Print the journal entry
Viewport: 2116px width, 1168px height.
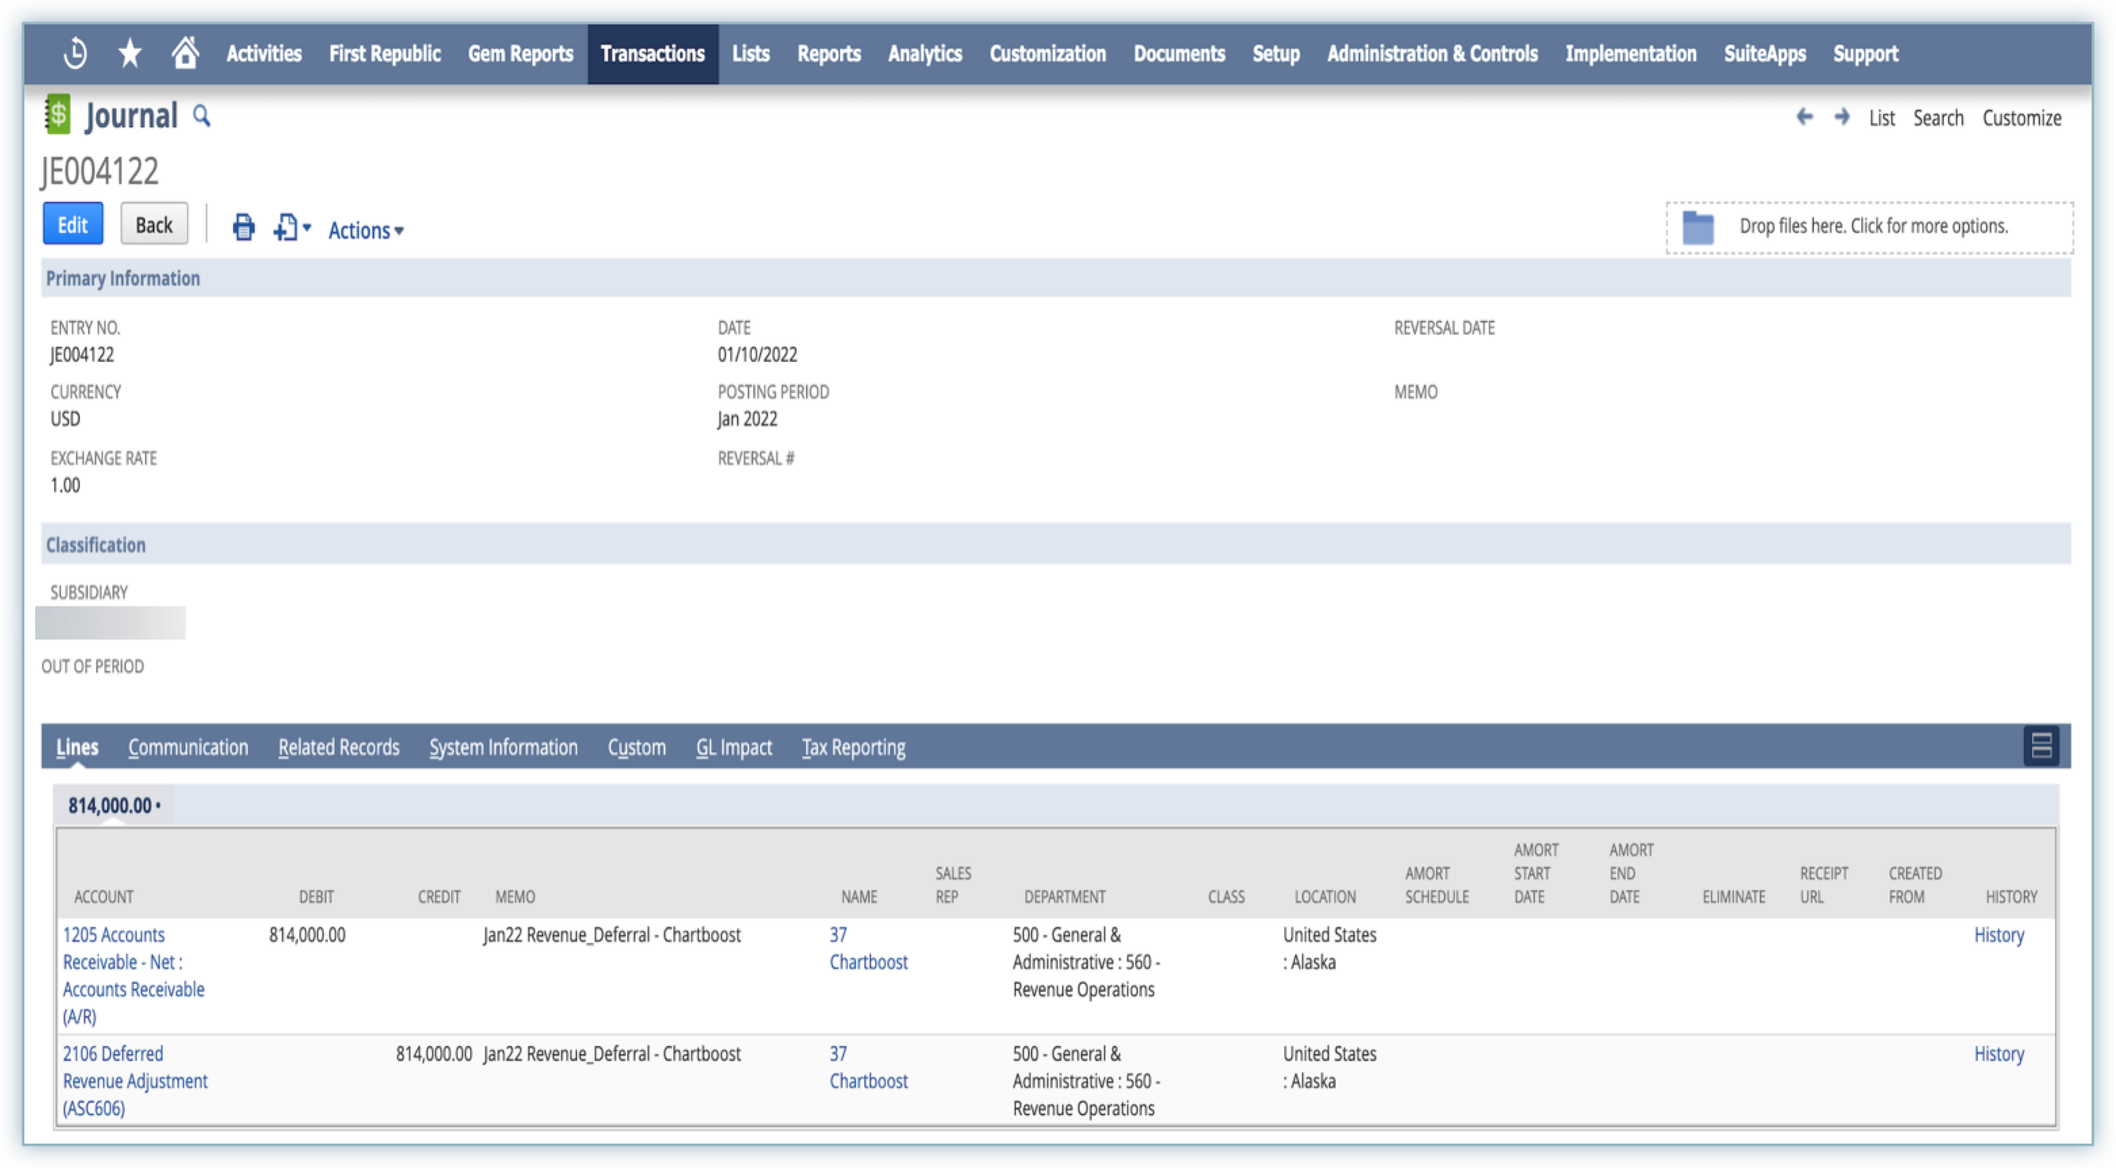click(243, 228)
